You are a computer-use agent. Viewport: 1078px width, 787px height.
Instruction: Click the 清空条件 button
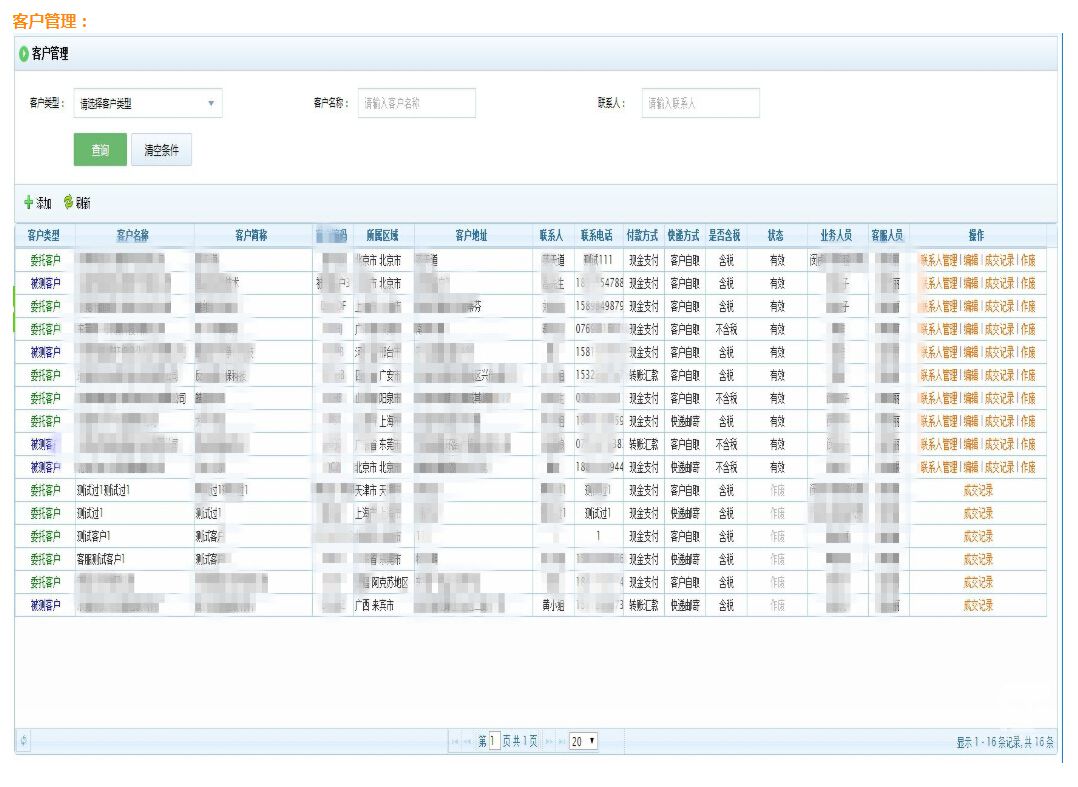[x=161, y=150]
